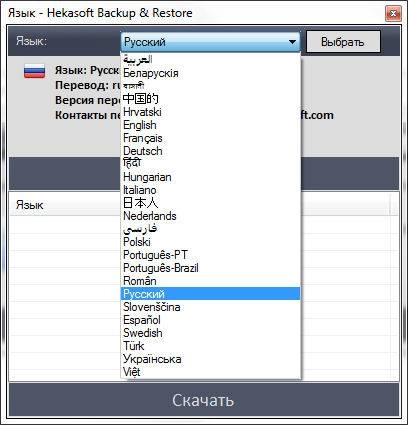The height and width of the screenshot is (425, 408).
Task: Select highlighted Русский list entry
Action: pyautogui.click(x=211, y=294)
